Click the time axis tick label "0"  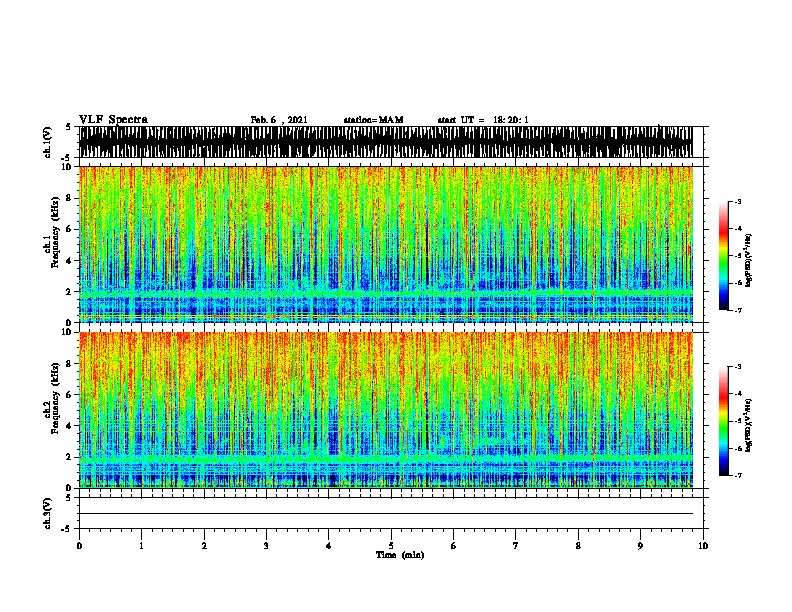click(x=79, y=546)
